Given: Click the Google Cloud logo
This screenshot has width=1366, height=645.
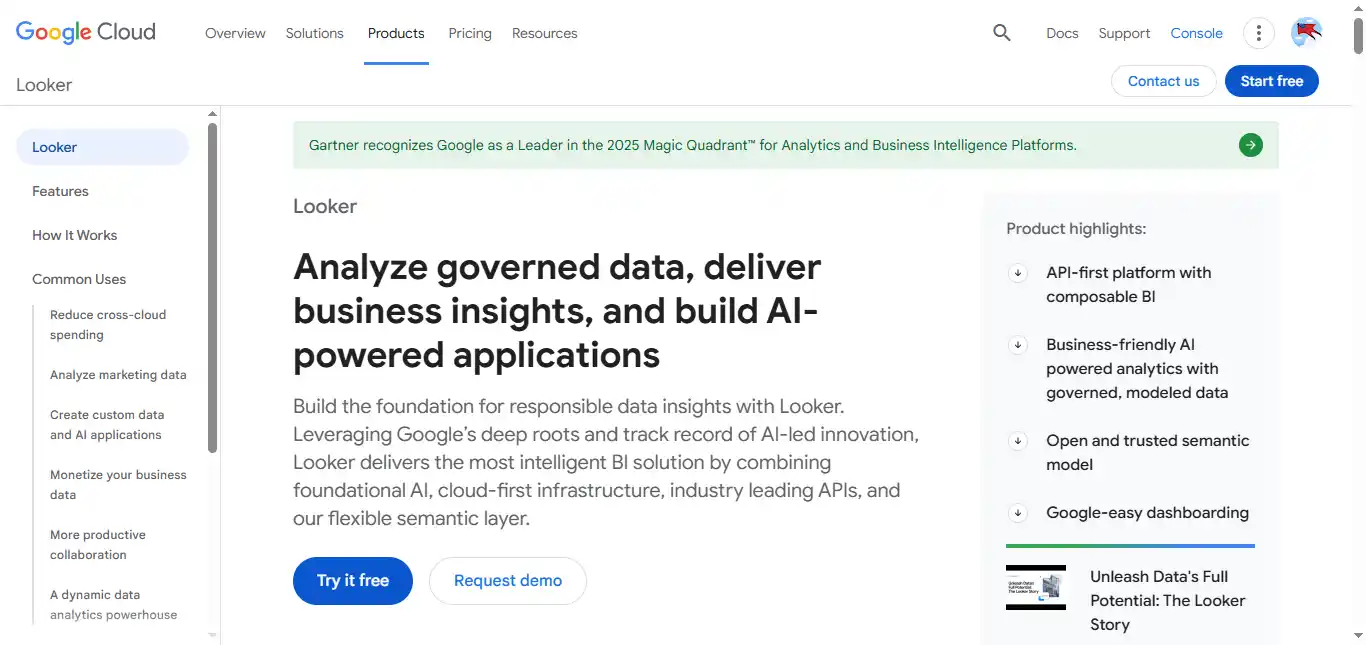Looking at the screenshot, I should pyautogui.click(x=86, y=32).
